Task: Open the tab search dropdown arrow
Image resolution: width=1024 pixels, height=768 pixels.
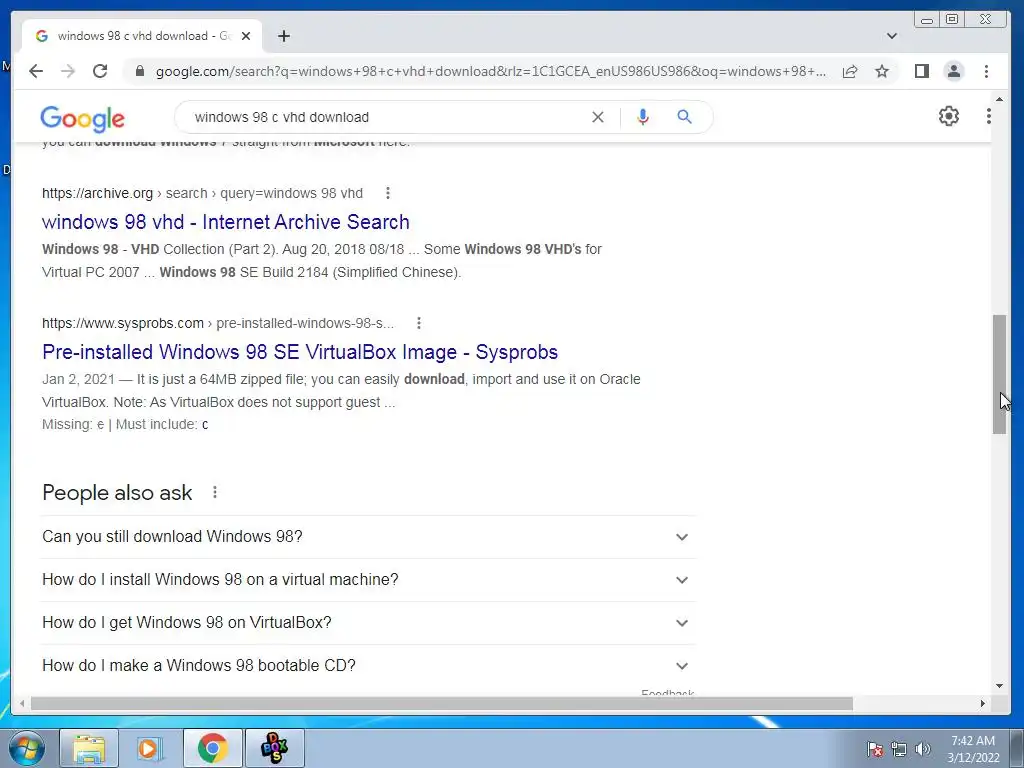Action: (x=891, y=36)
